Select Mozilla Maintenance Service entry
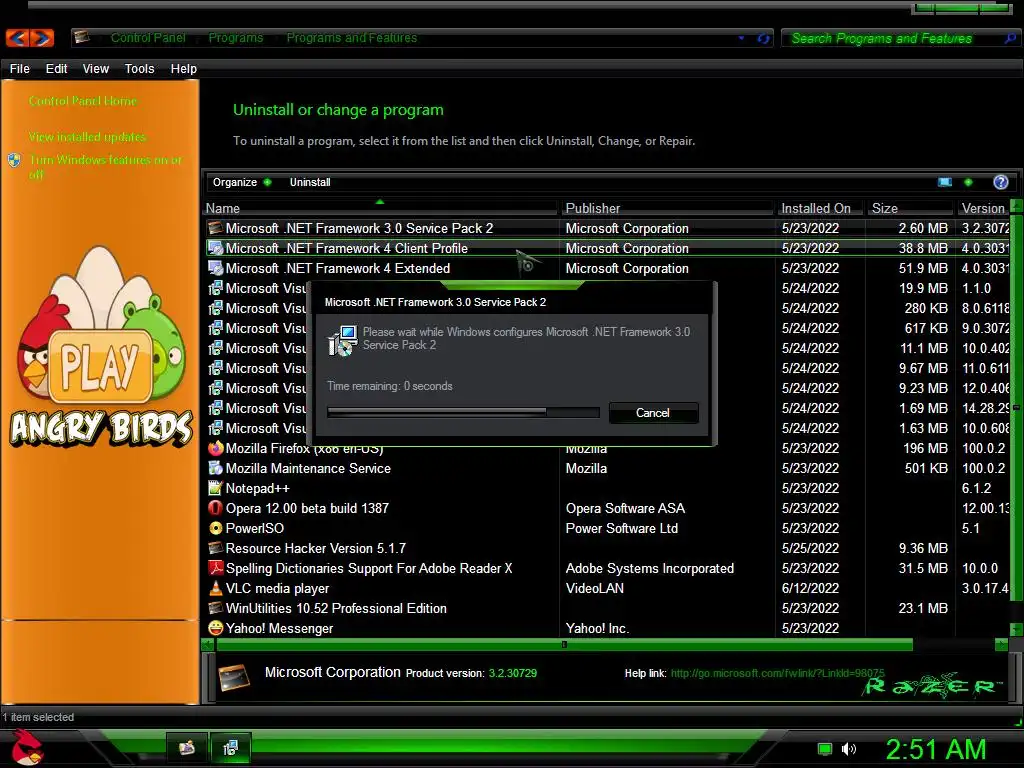Image resolution: width=1024 pixels, height=768 pixels. point(607,468)
